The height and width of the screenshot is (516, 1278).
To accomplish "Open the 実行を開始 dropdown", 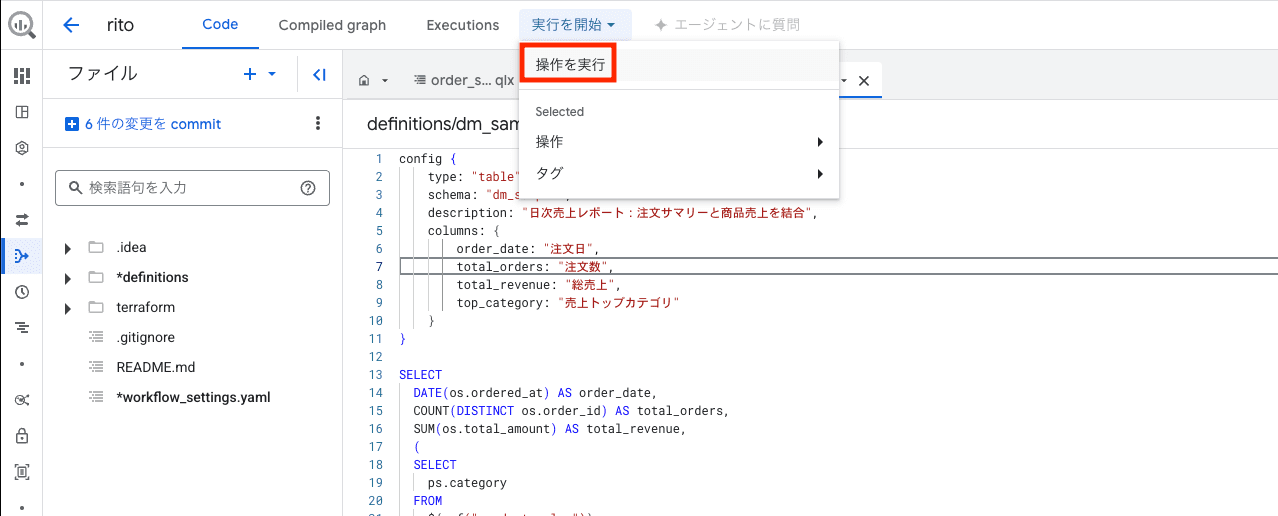I will click(x=575, y=25).
